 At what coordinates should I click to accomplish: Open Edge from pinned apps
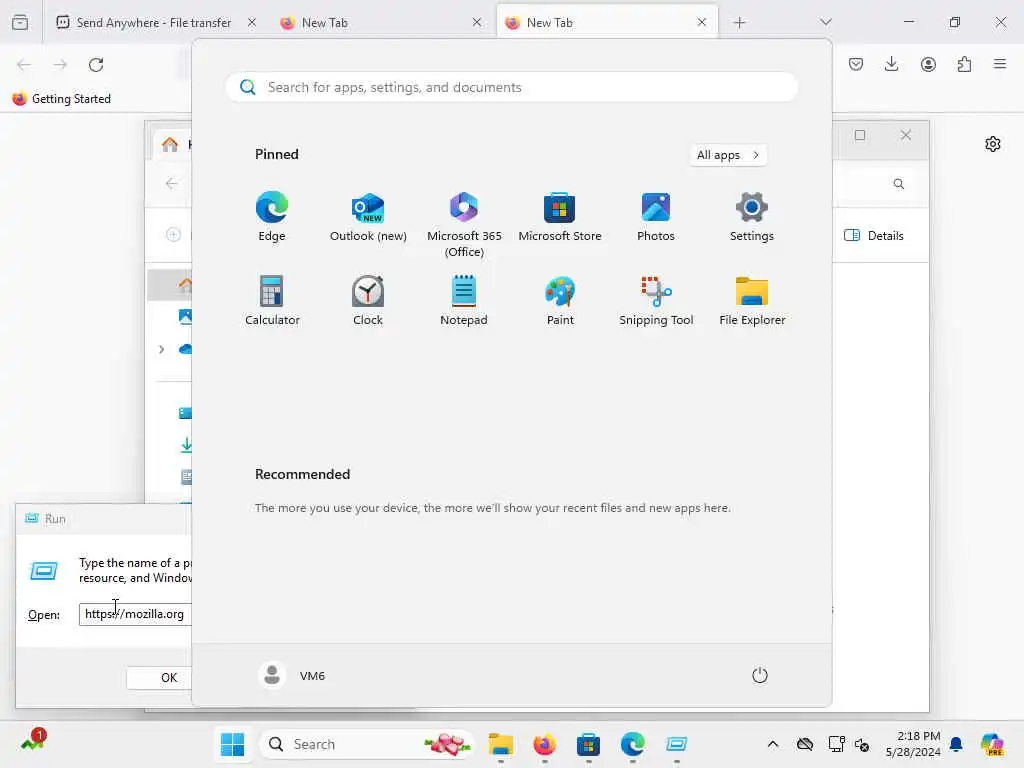point(272,217)
